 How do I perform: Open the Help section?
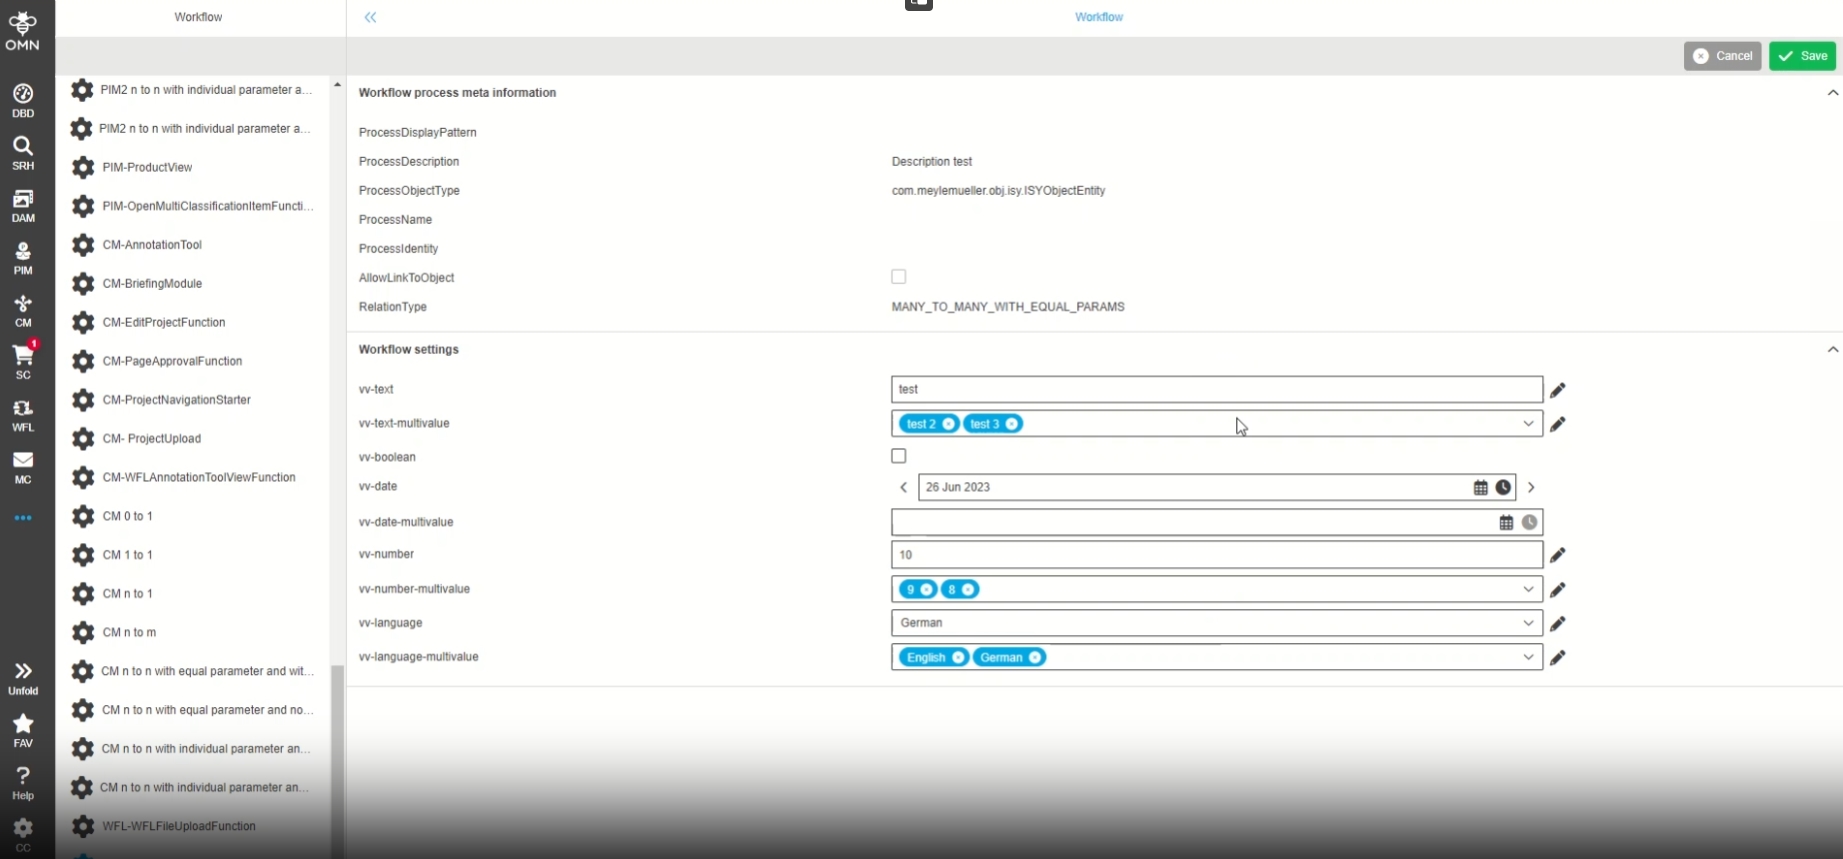coord(23,783)
